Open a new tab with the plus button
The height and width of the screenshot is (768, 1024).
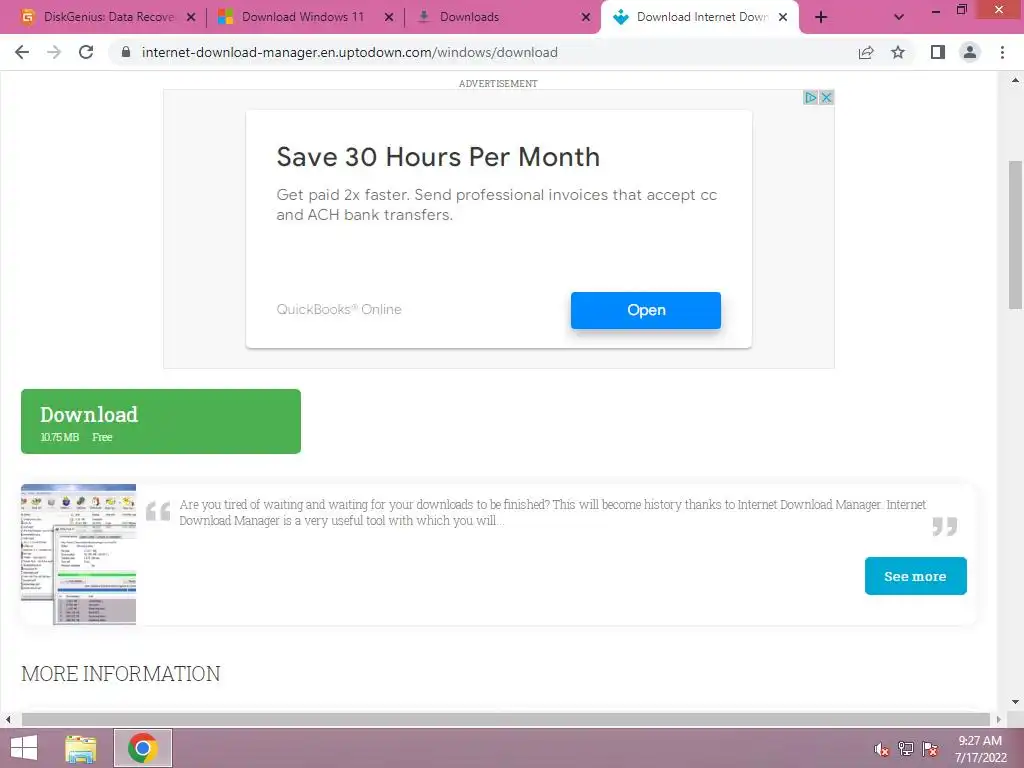(821, 17)
